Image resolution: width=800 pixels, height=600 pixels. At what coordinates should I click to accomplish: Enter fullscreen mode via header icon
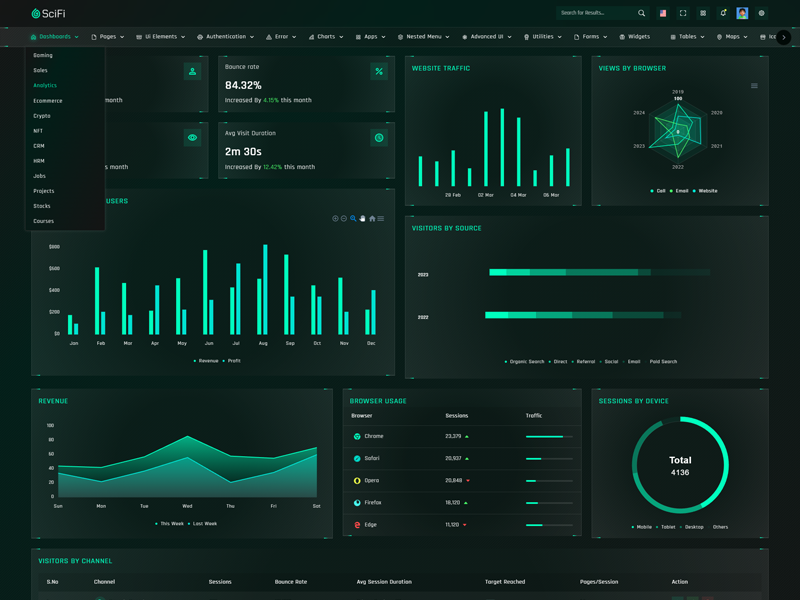point(683,13)
